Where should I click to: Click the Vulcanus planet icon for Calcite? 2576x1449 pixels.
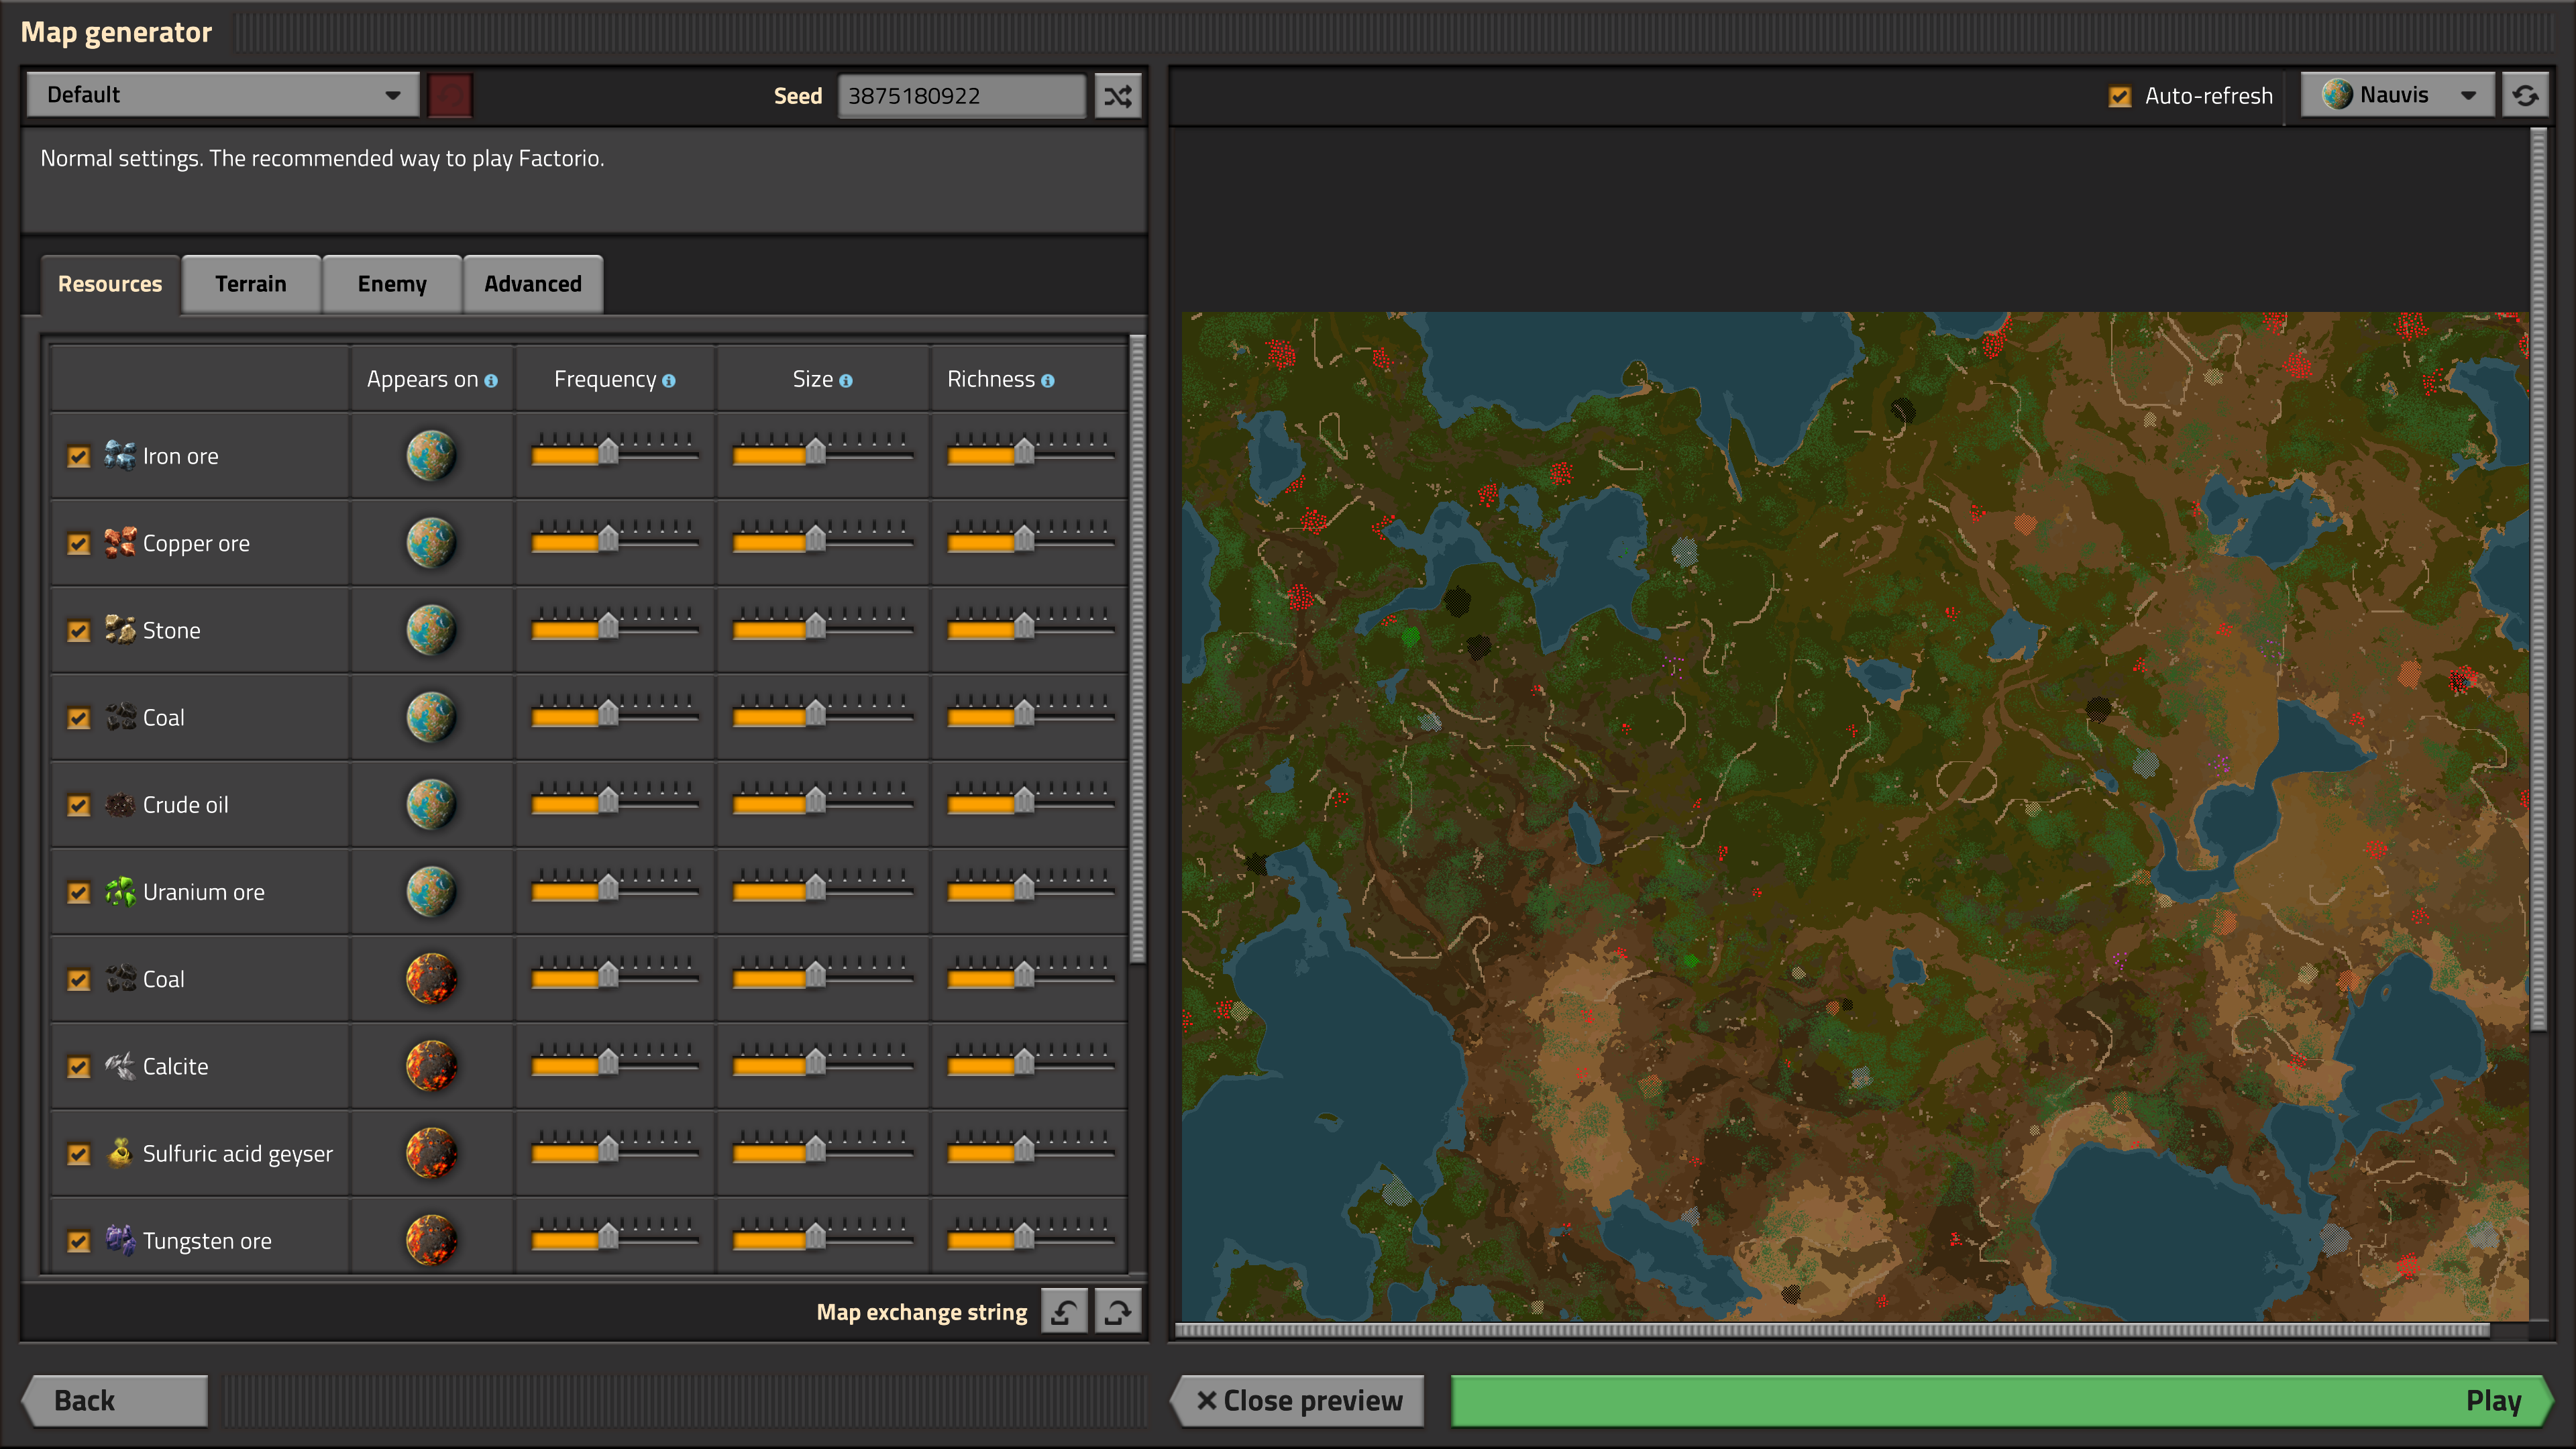[x=431, y=1066]
